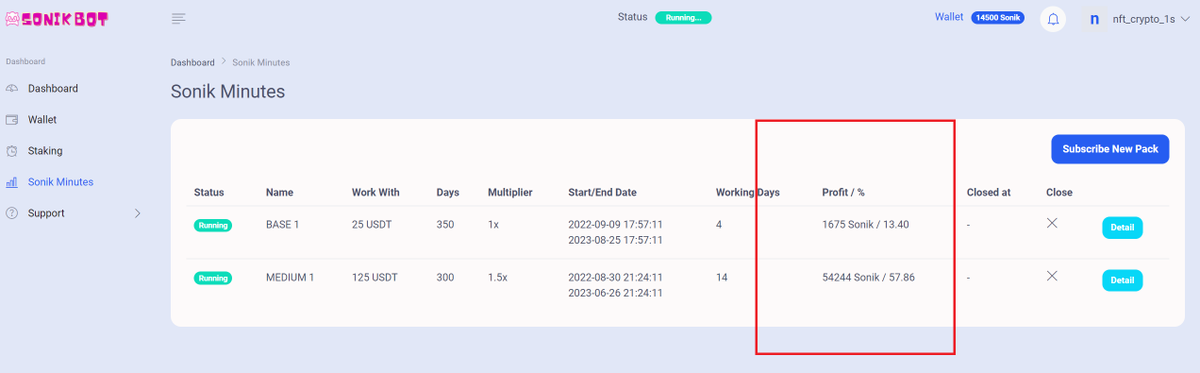Open Dashboard in the sidebar
The height and width of the screenshot is (373, 1200).
(x=53, y=89)
